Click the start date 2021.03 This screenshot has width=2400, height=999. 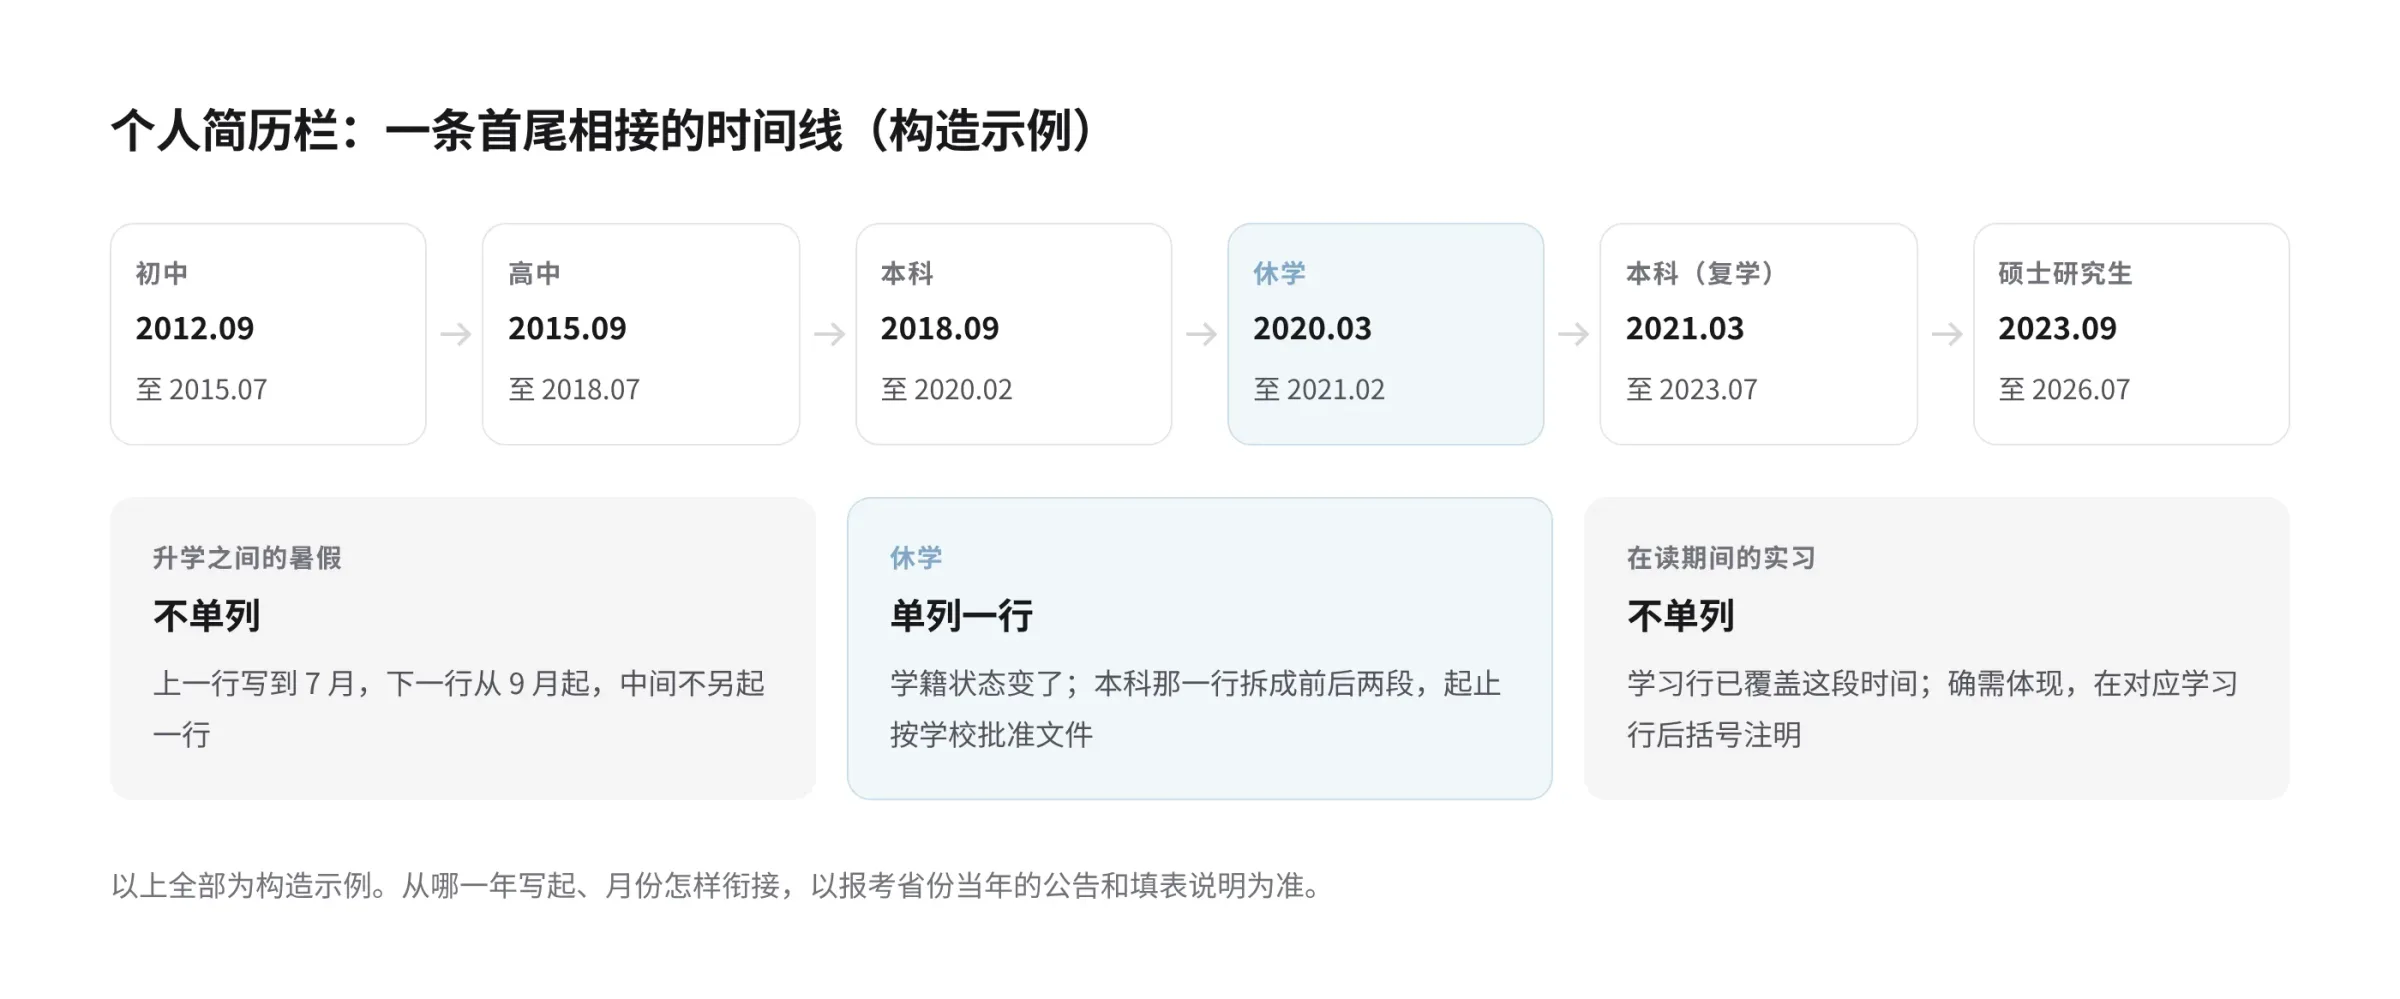click(x=1685, y=328)
